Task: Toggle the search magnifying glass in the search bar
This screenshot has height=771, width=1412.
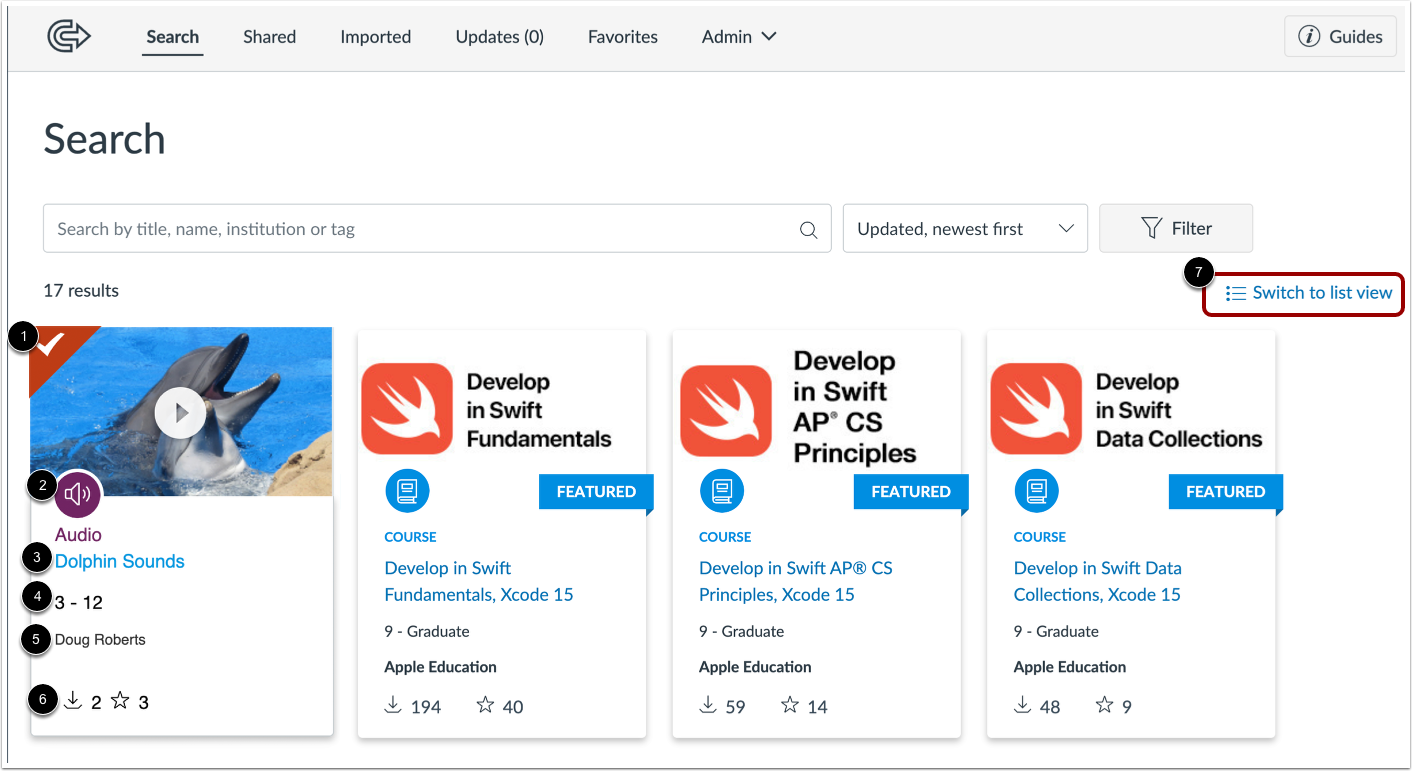Action: click(808, 228)
